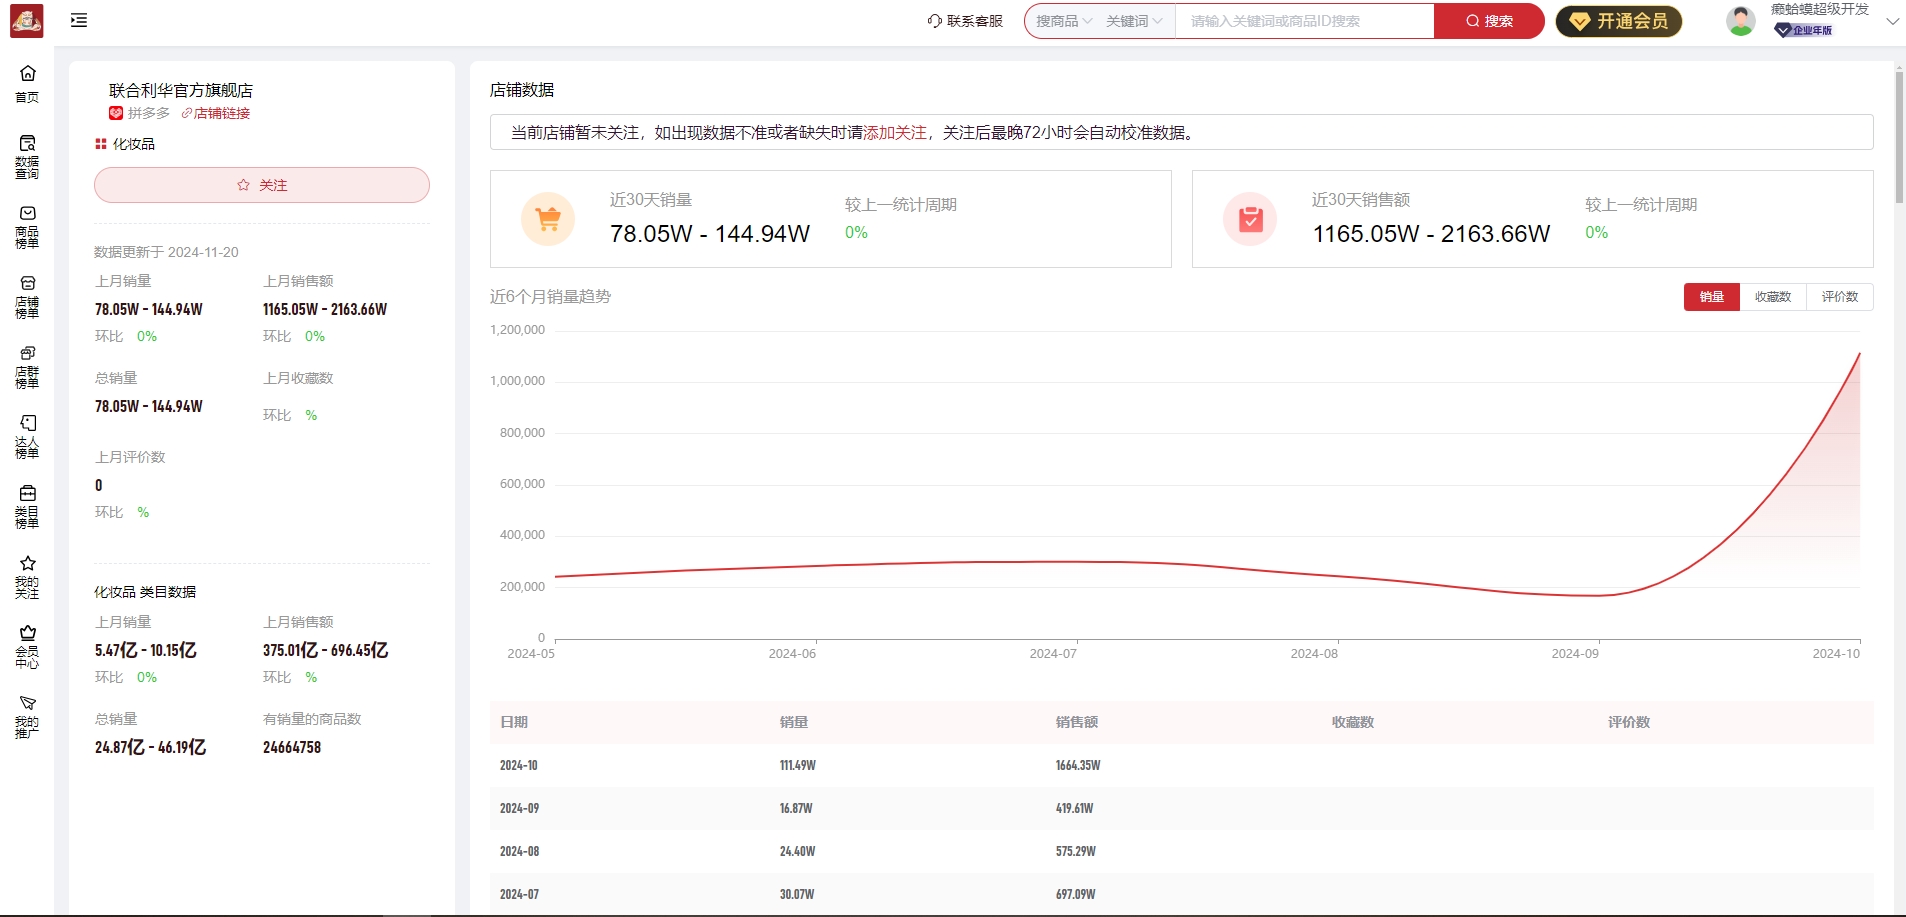Viewport: 1906px width, 917px height.
Task: Select the 销量 chart tab
Action: tap(1711, 296)
